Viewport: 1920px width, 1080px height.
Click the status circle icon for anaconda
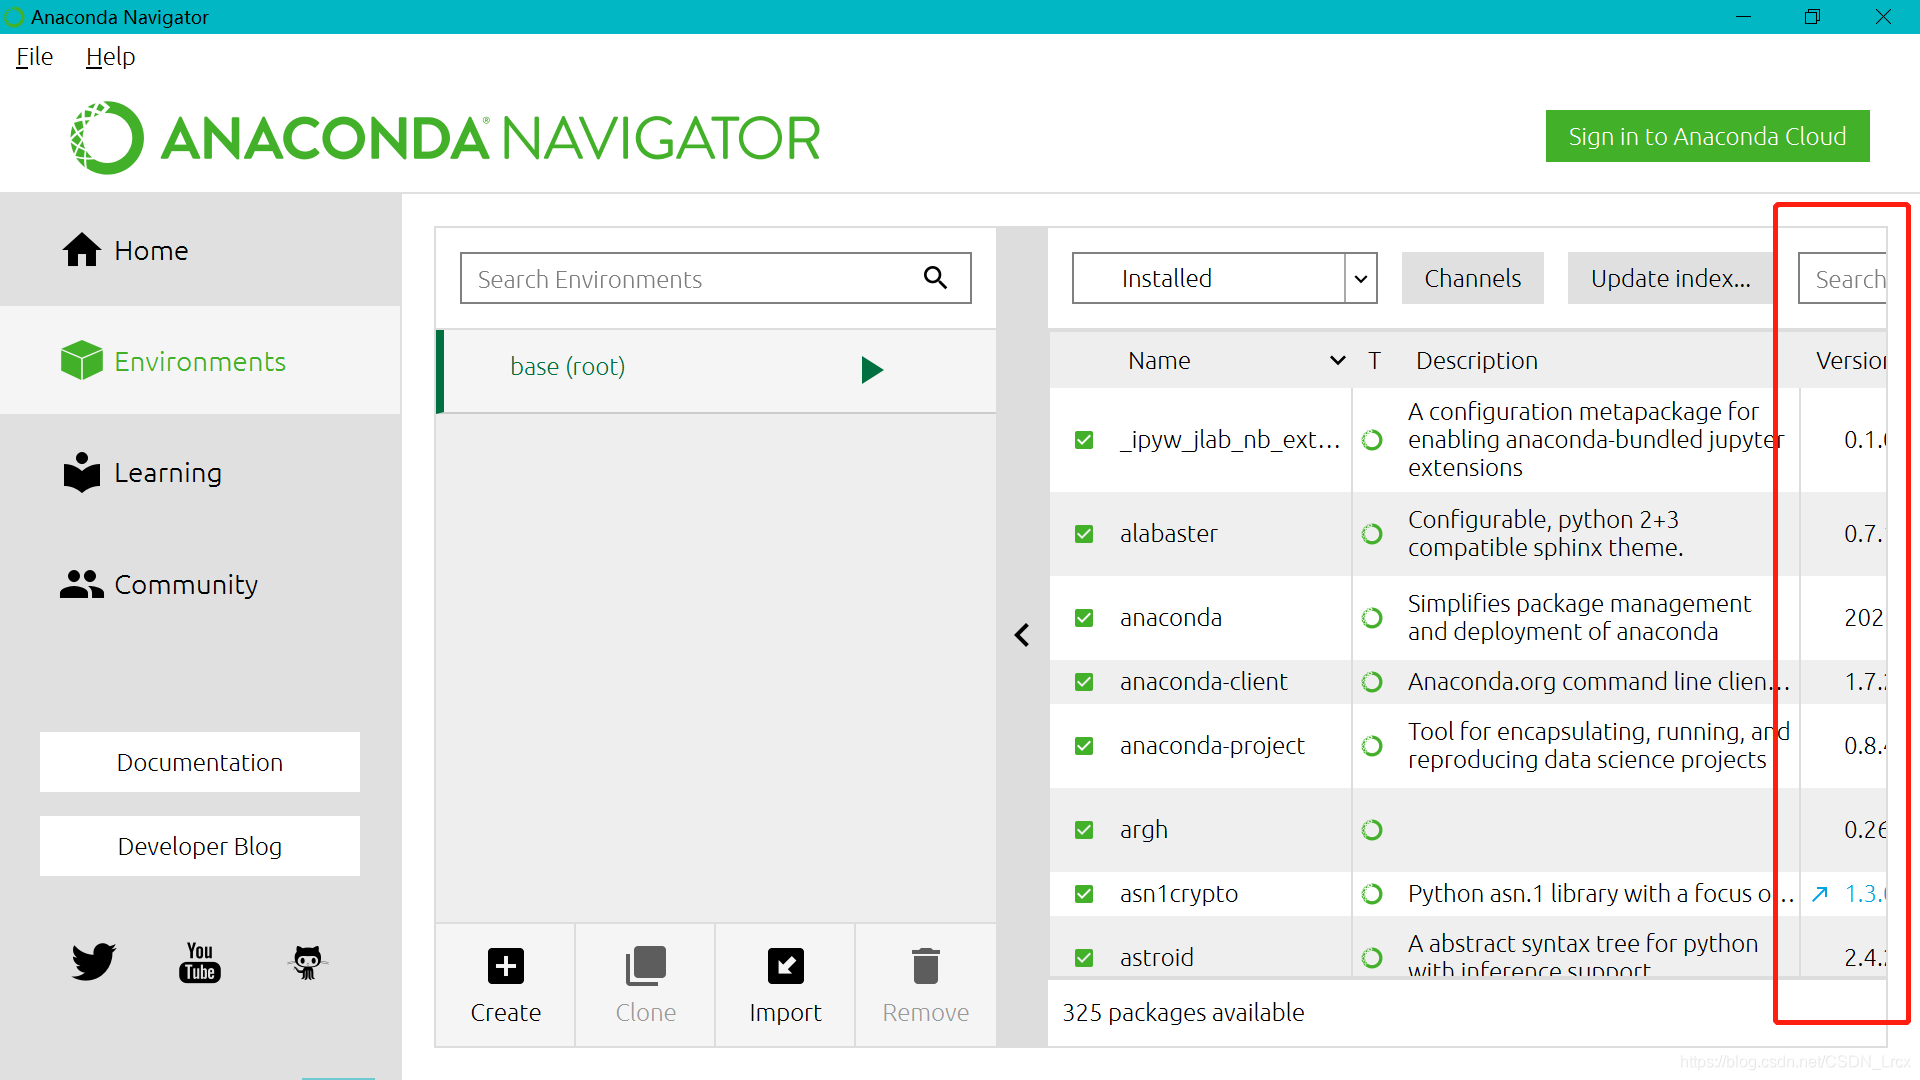1372,618
